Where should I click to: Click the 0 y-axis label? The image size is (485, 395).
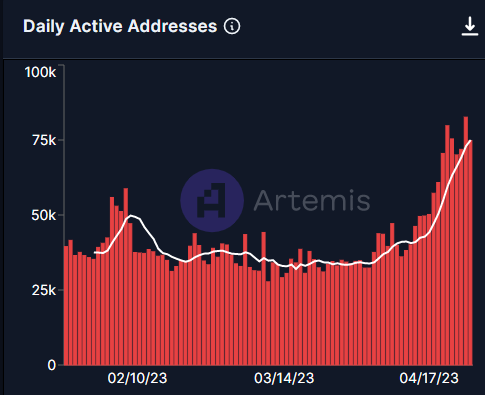52,365
